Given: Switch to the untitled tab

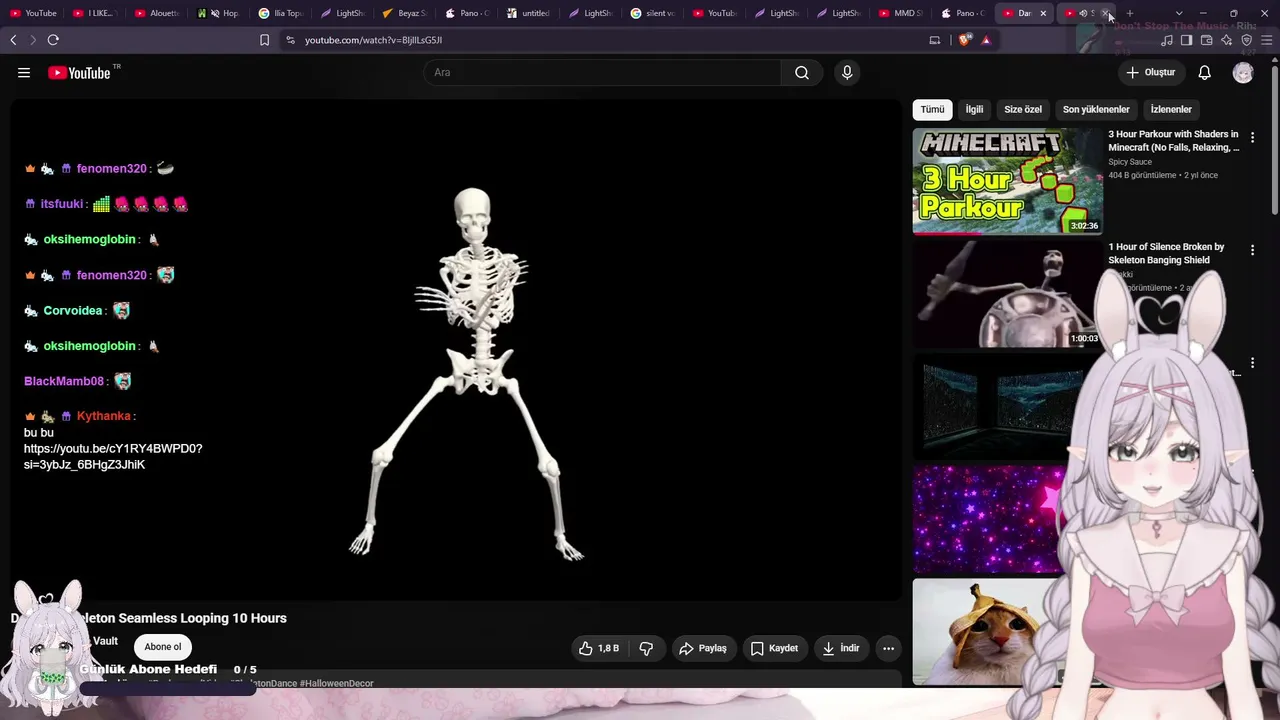Looking at the screenshot, I should 529,13.
